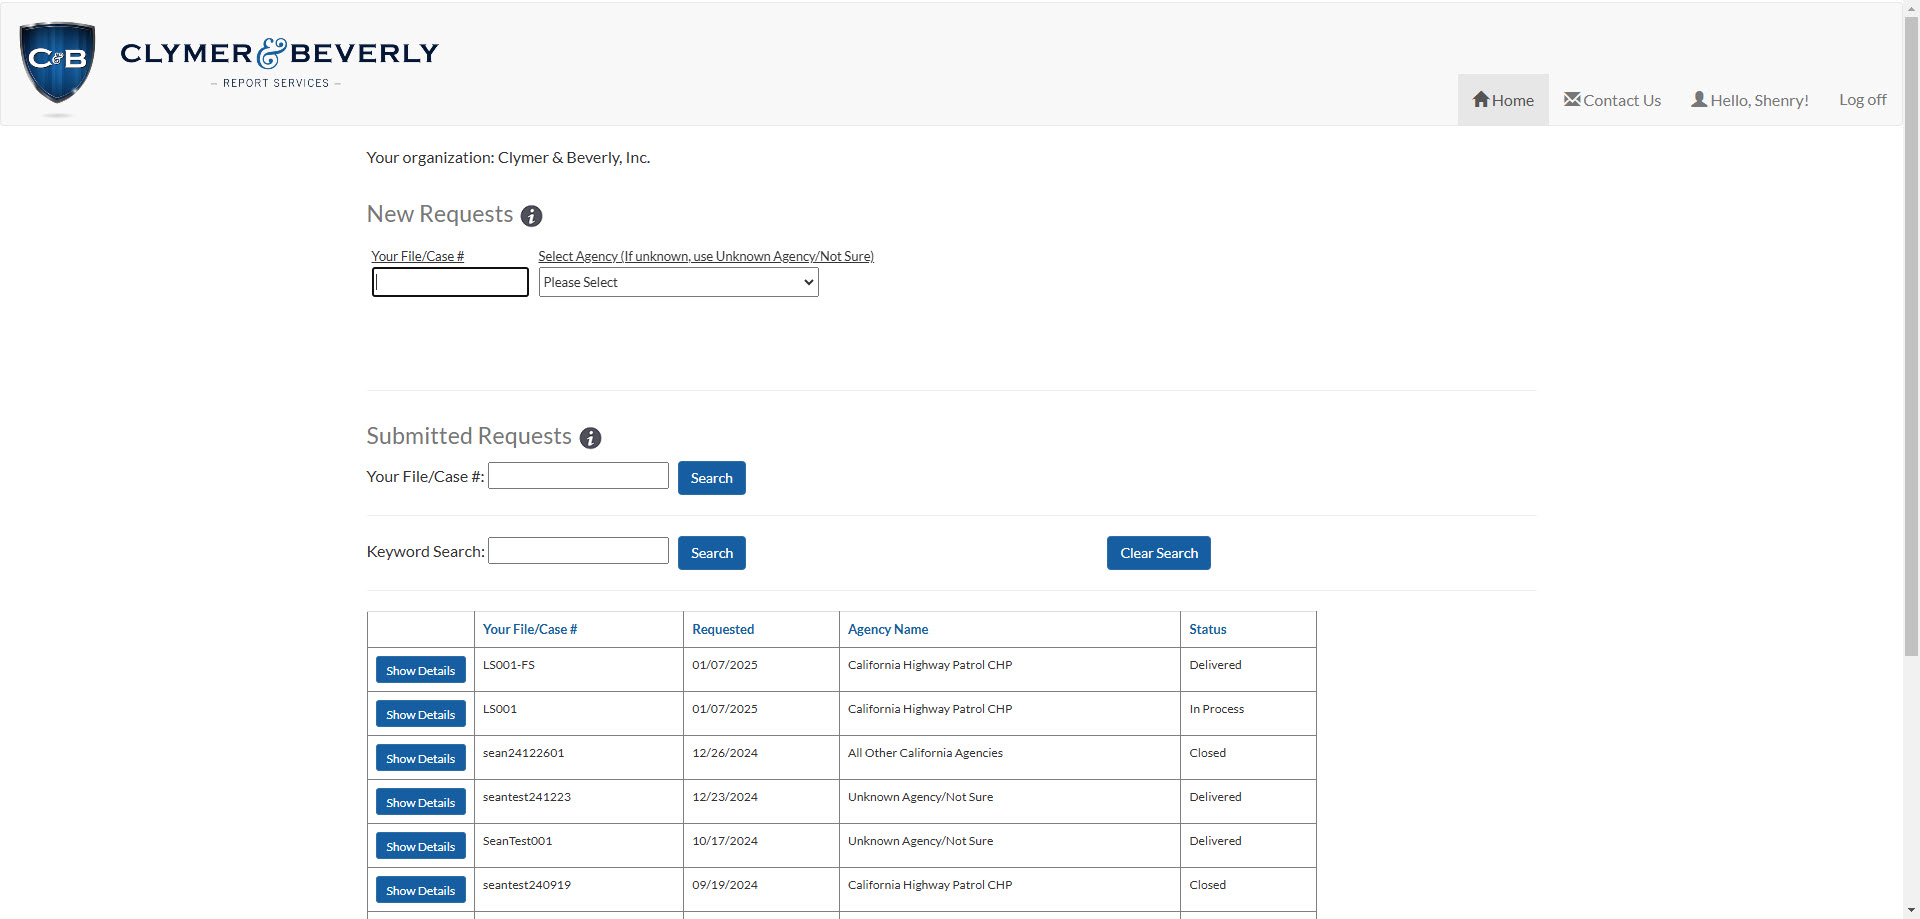Click the envelope icon beside Contact Us
Image resolution: width=1920 pixels, height=919 pixels.
[1570, 99]
